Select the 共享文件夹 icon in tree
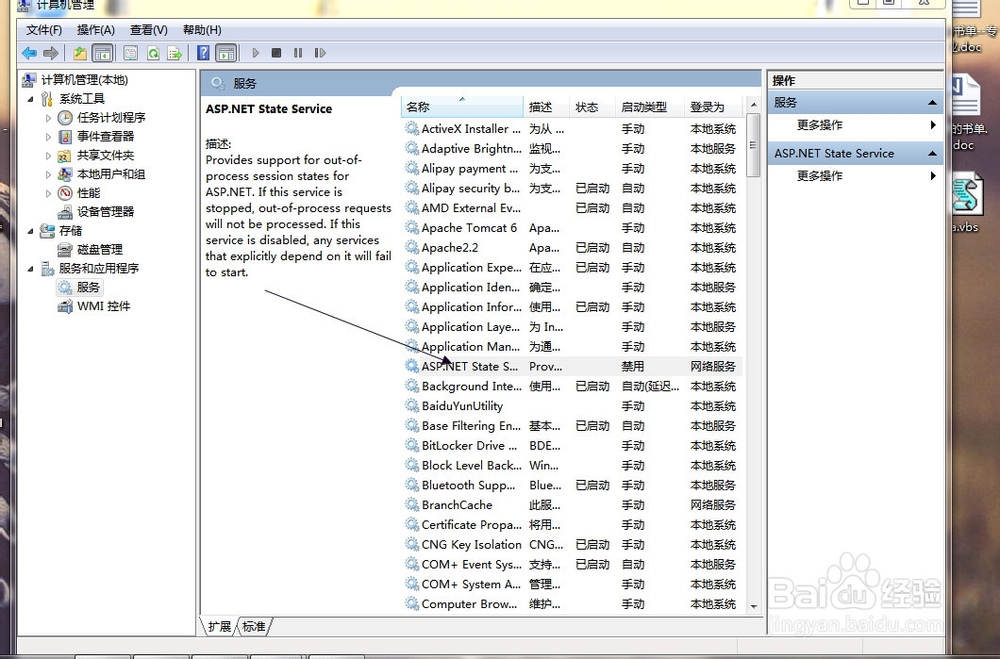 click(x=65, y=156)
